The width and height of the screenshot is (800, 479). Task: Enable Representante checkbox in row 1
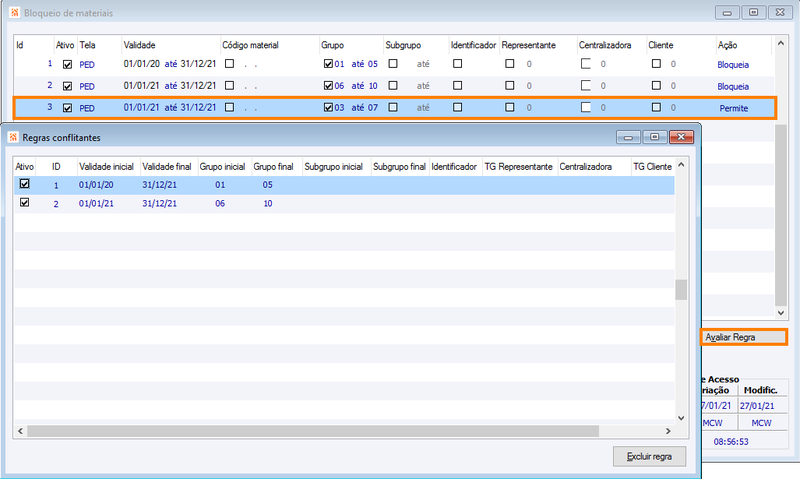coord(510,64)
